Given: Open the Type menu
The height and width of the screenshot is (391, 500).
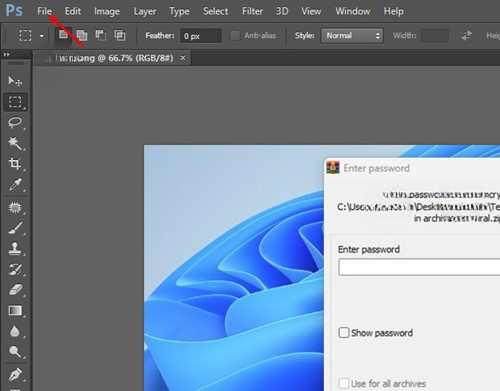Looking at the screenshot, I should (x=179, y=12).
